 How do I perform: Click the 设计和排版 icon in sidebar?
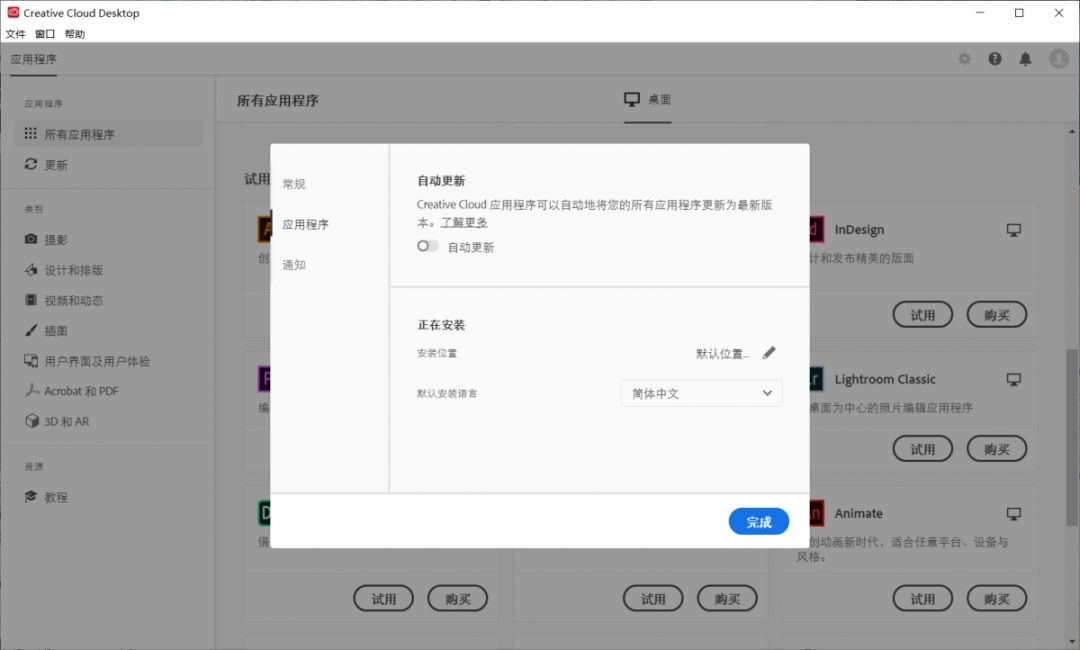tap(30, 269)
